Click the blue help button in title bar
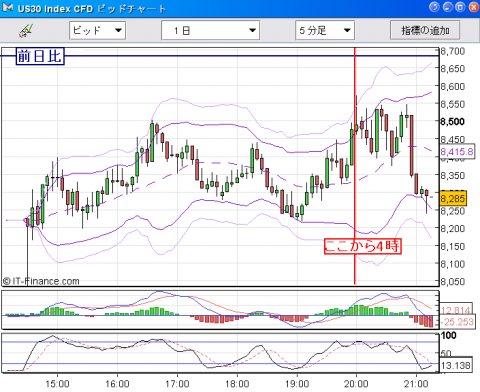The width and height of the screenshot is (480, 392). pos(434,7)
